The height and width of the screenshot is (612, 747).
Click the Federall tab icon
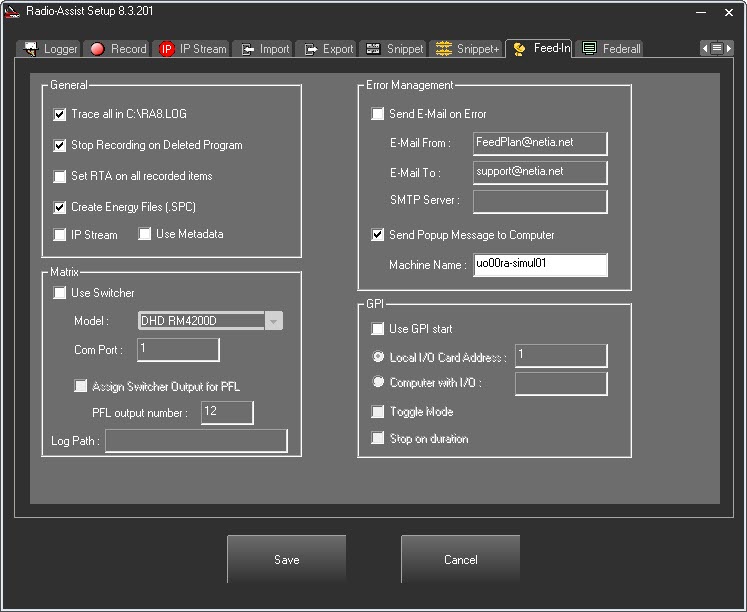tap(590, 48)
